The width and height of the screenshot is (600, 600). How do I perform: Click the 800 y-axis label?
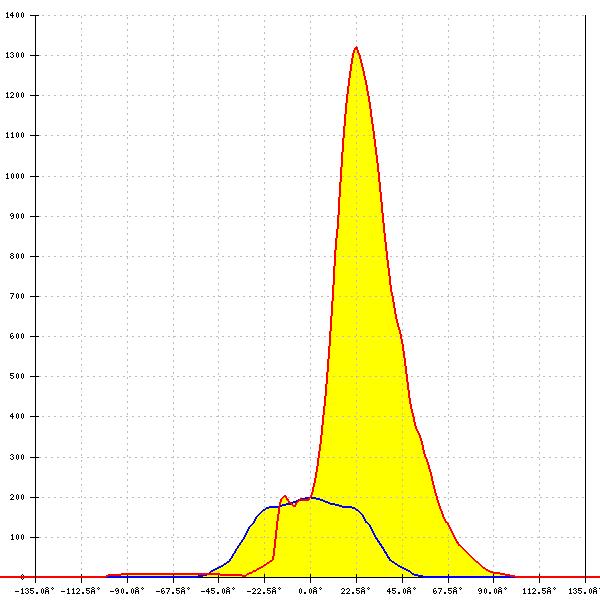(x=17, y=256)
